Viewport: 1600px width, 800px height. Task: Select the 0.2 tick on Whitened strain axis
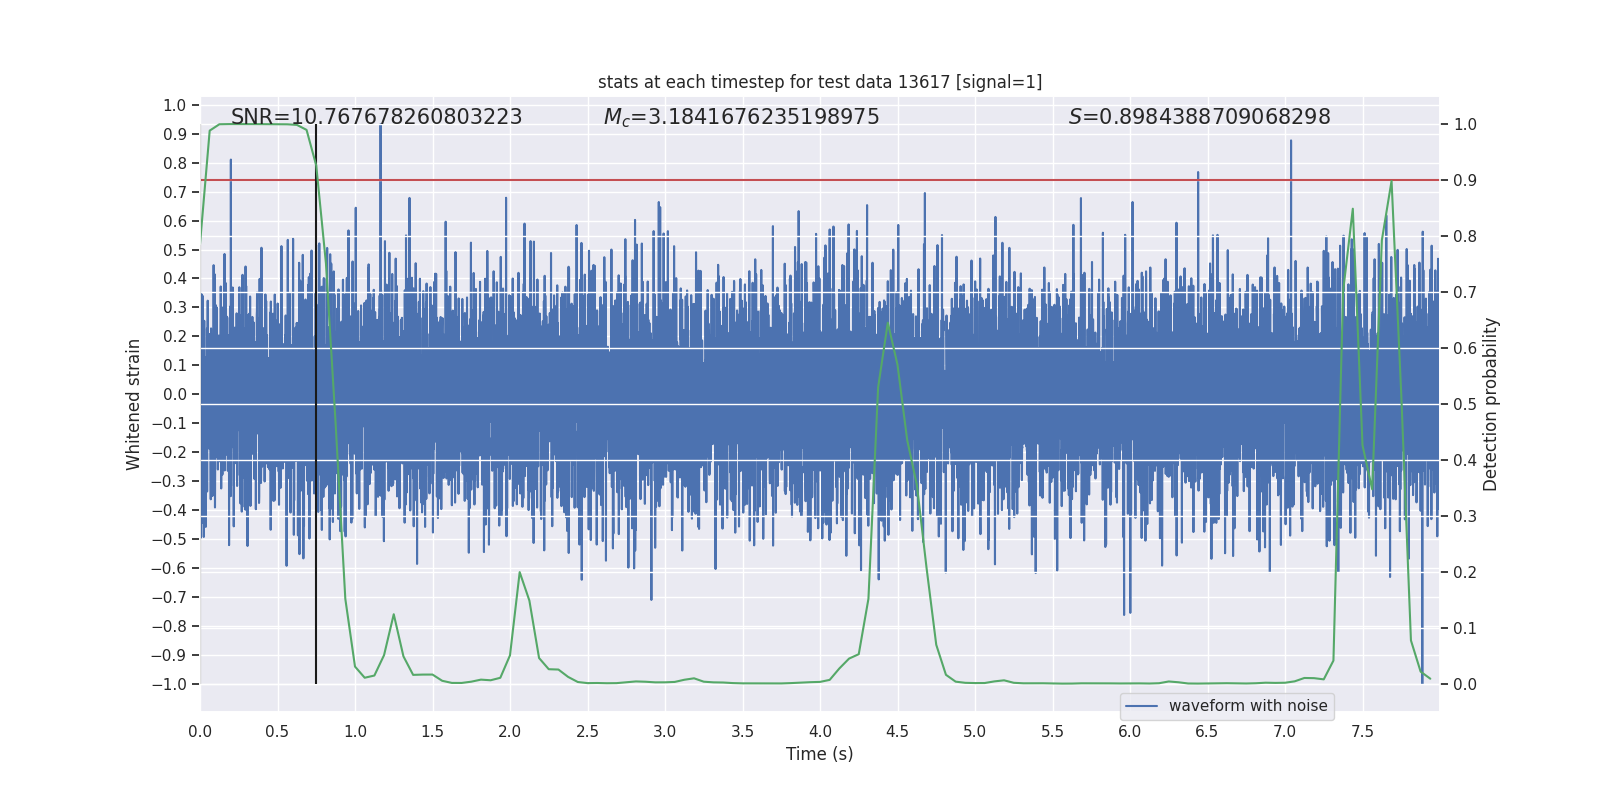(x=175, y=337)
